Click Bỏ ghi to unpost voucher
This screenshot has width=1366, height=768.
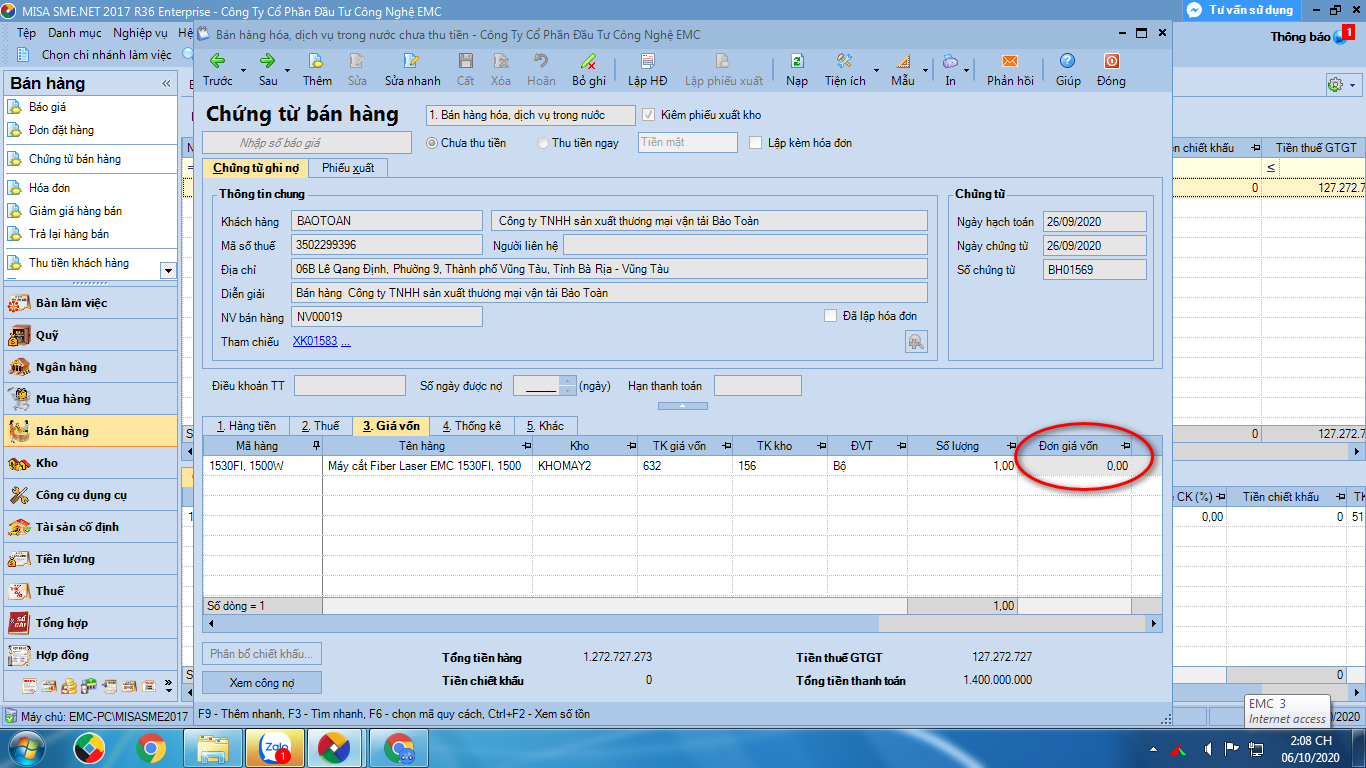(x=589, y=70)
